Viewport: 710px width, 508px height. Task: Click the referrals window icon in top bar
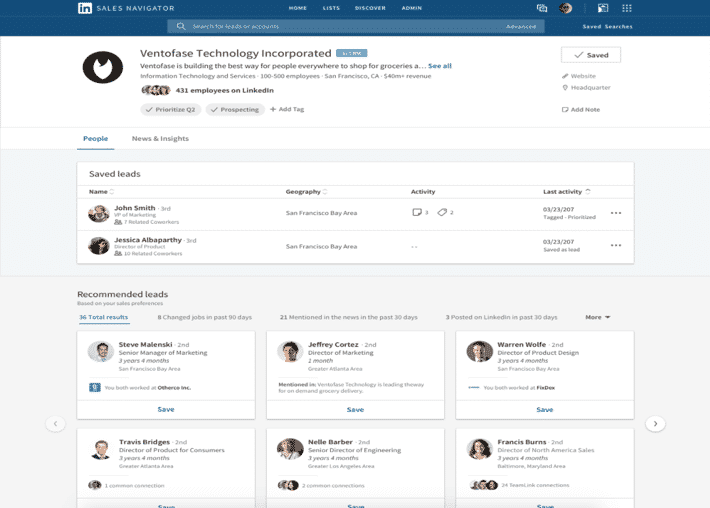(x=603, y=8)
